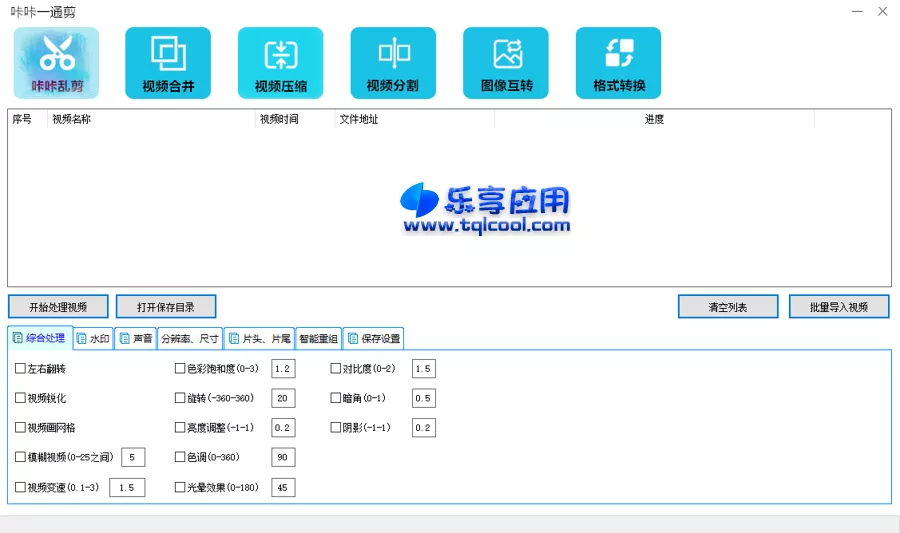
Task: Click the 阴影 value field showing 0.2
Action: pos(424,427)
